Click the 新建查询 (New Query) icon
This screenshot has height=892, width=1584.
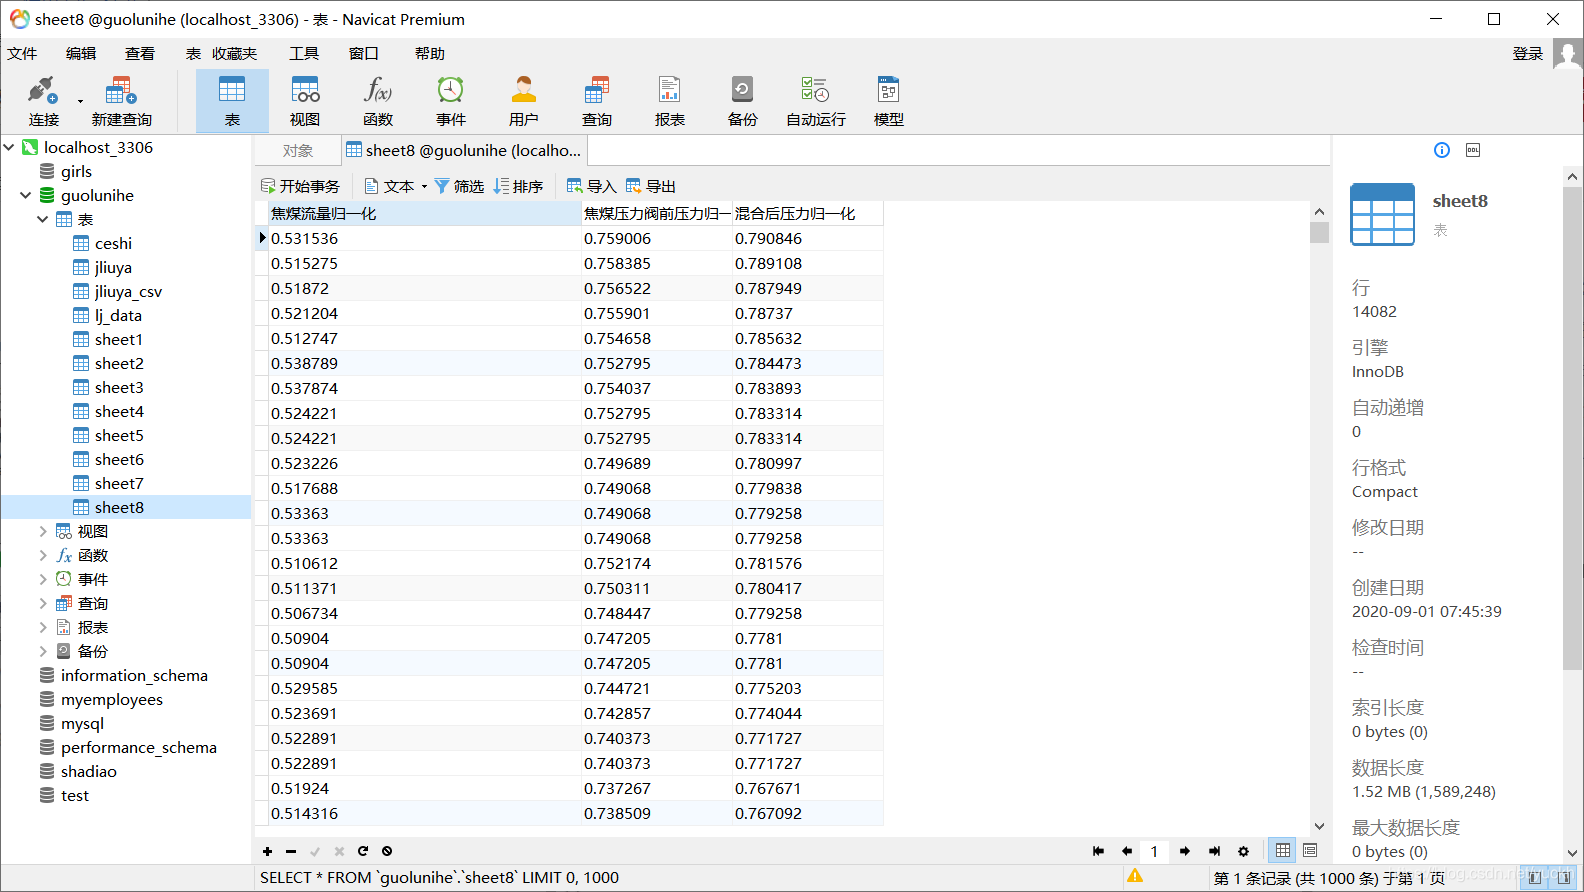121,102
